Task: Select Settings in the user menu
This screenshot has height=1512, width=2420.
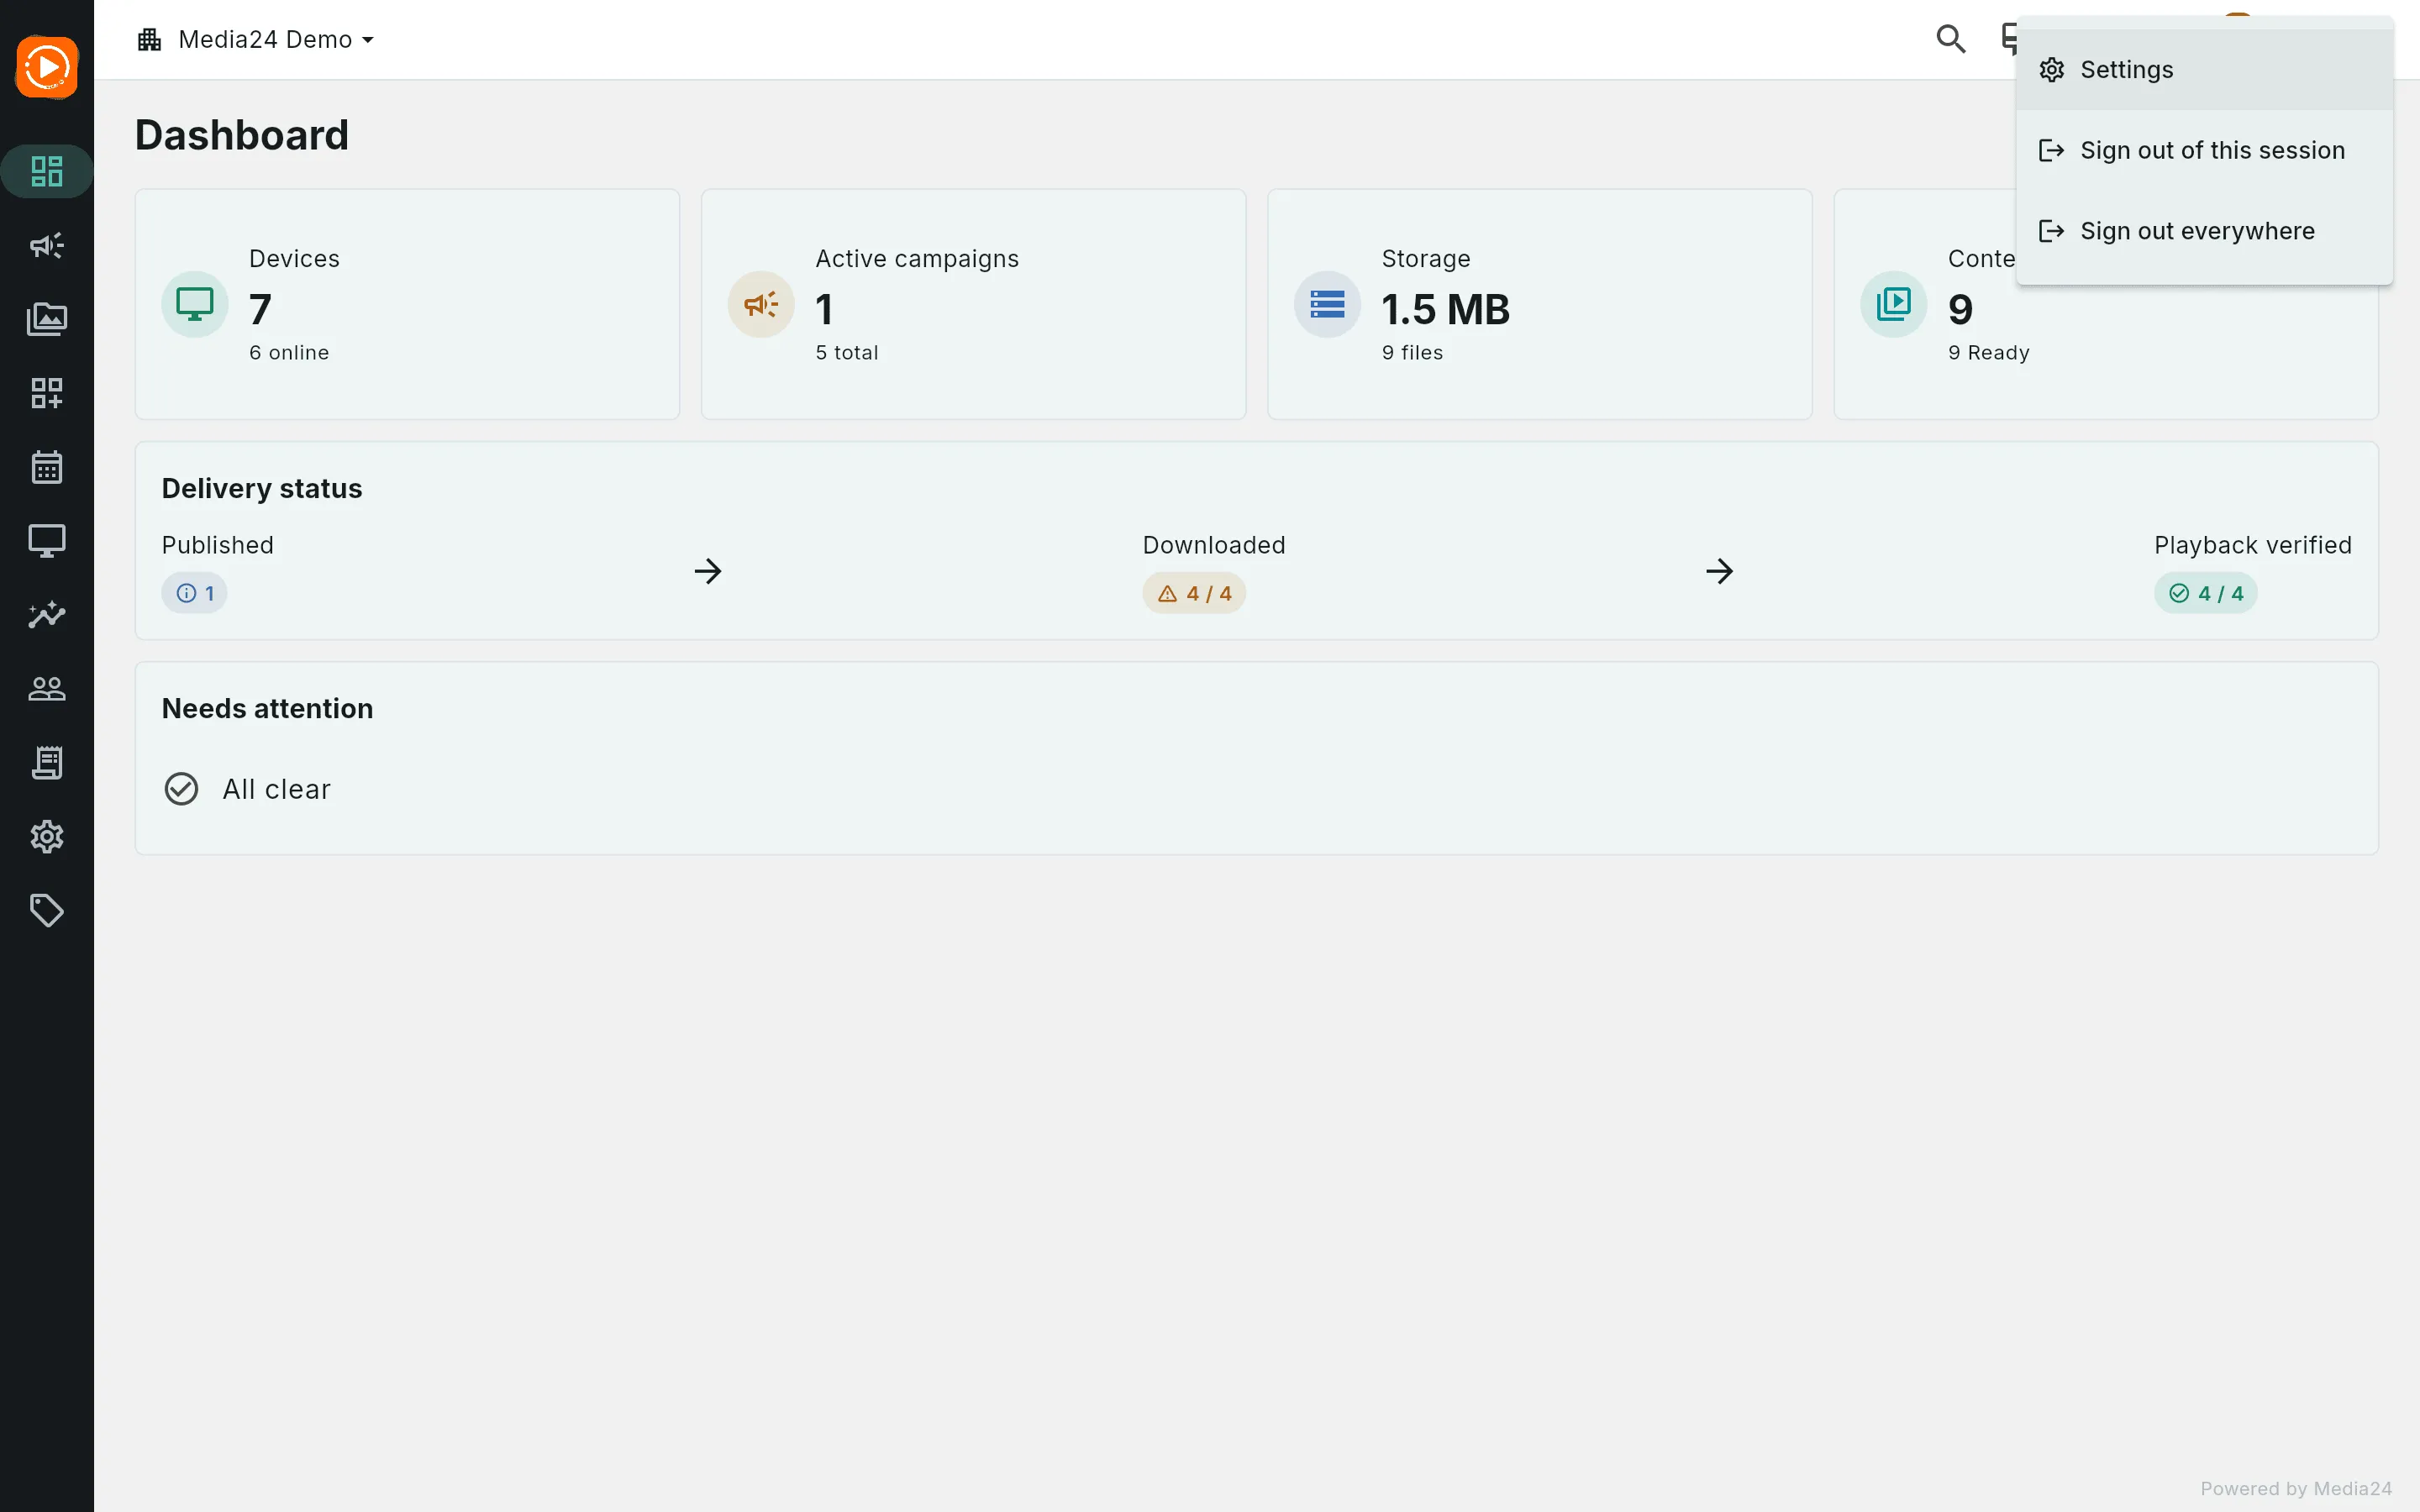Action: pyautogui.click(x=2204, y=70)
